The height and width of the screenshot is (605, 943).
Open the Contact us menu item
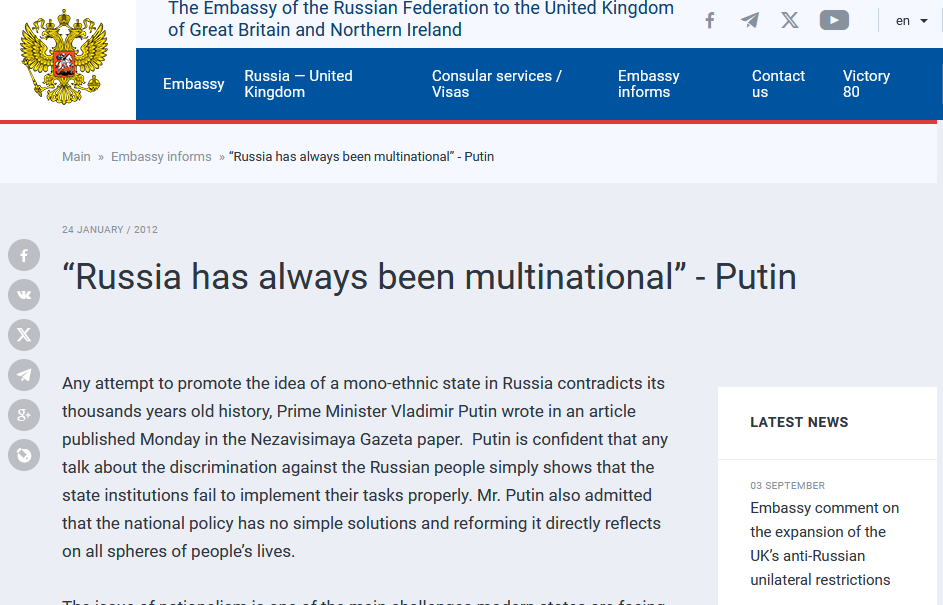778,84
